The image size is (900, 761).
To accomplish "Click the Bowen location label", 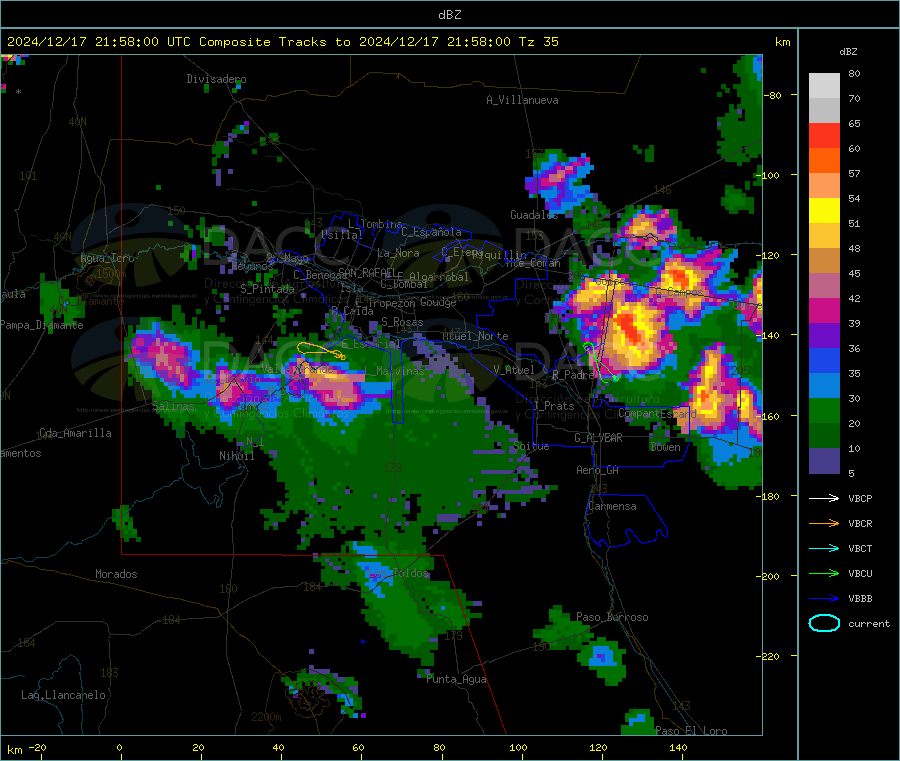I will point(665,447).
